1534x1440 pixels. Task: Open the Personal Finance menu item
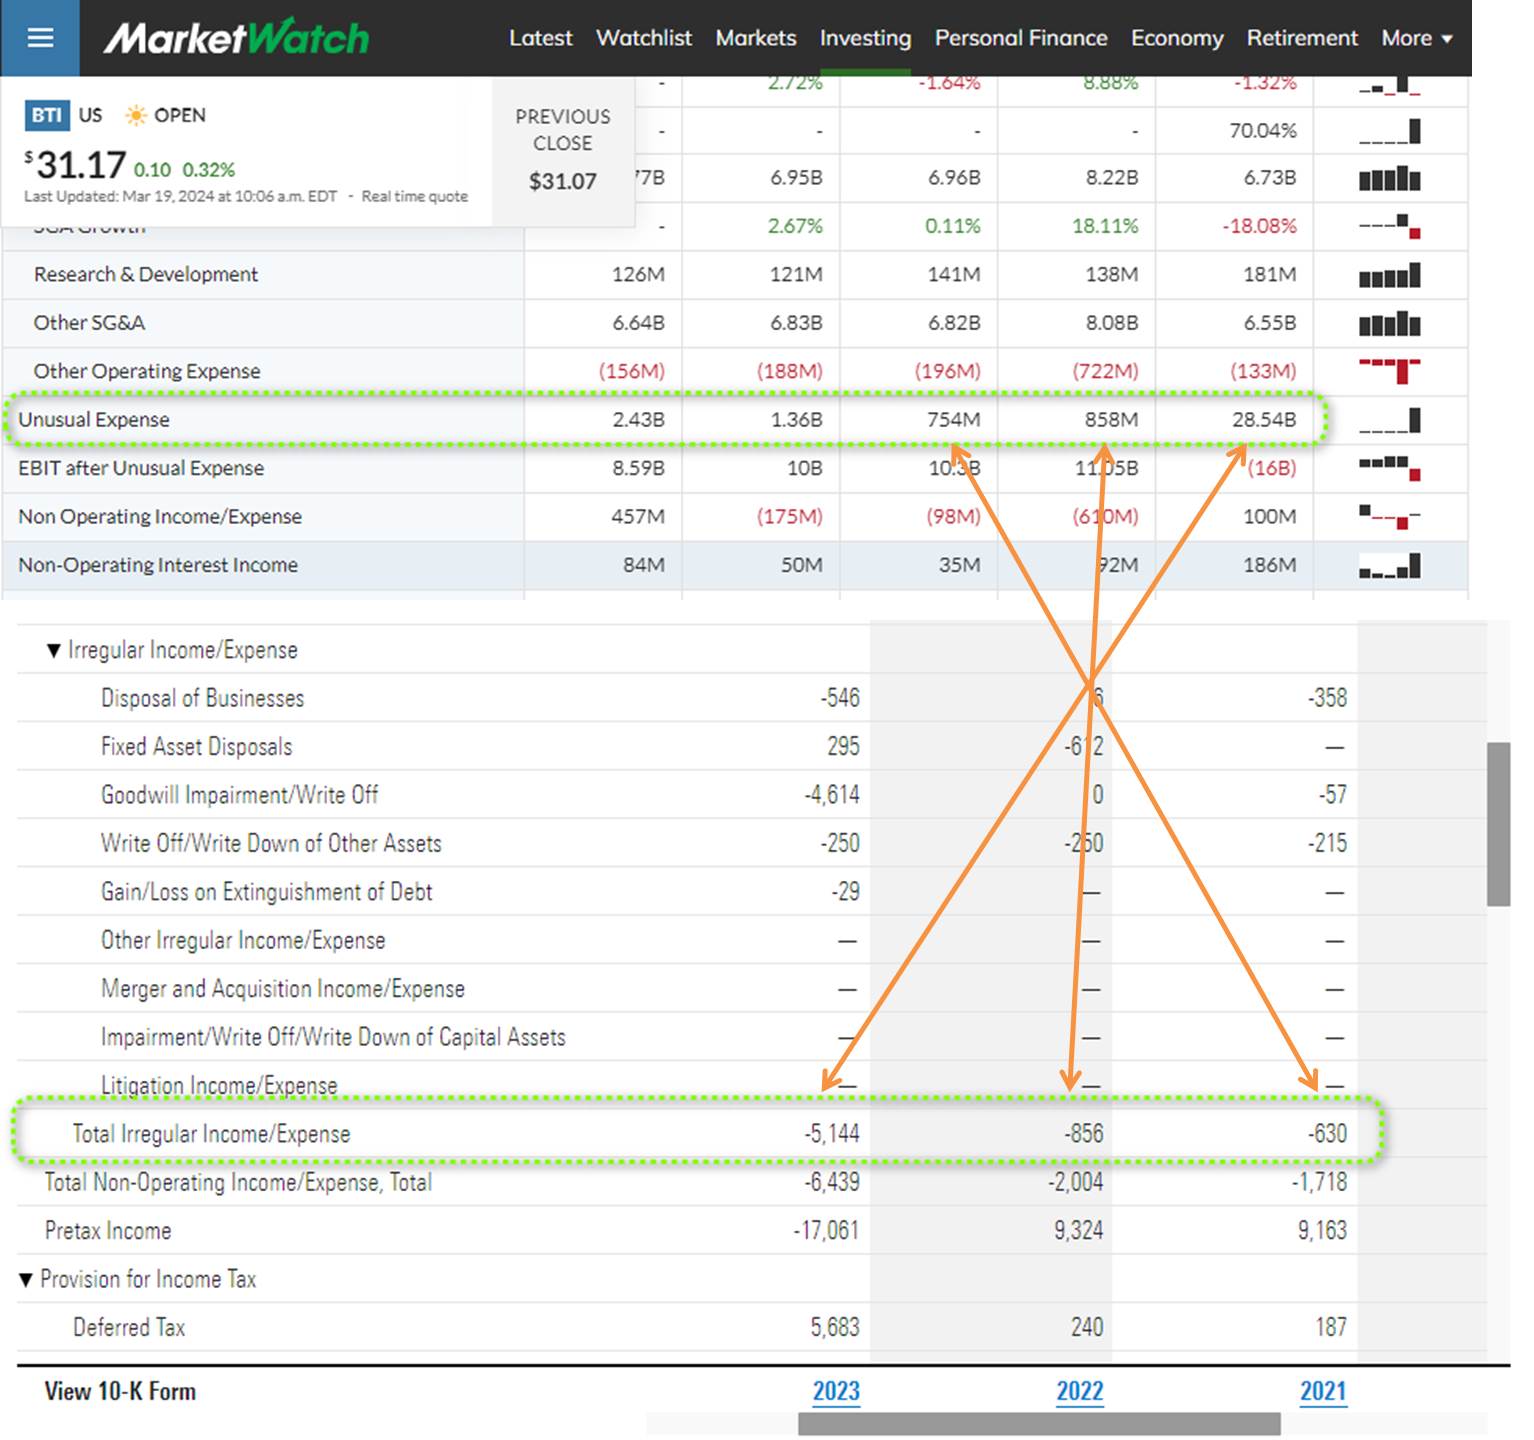1020,38
